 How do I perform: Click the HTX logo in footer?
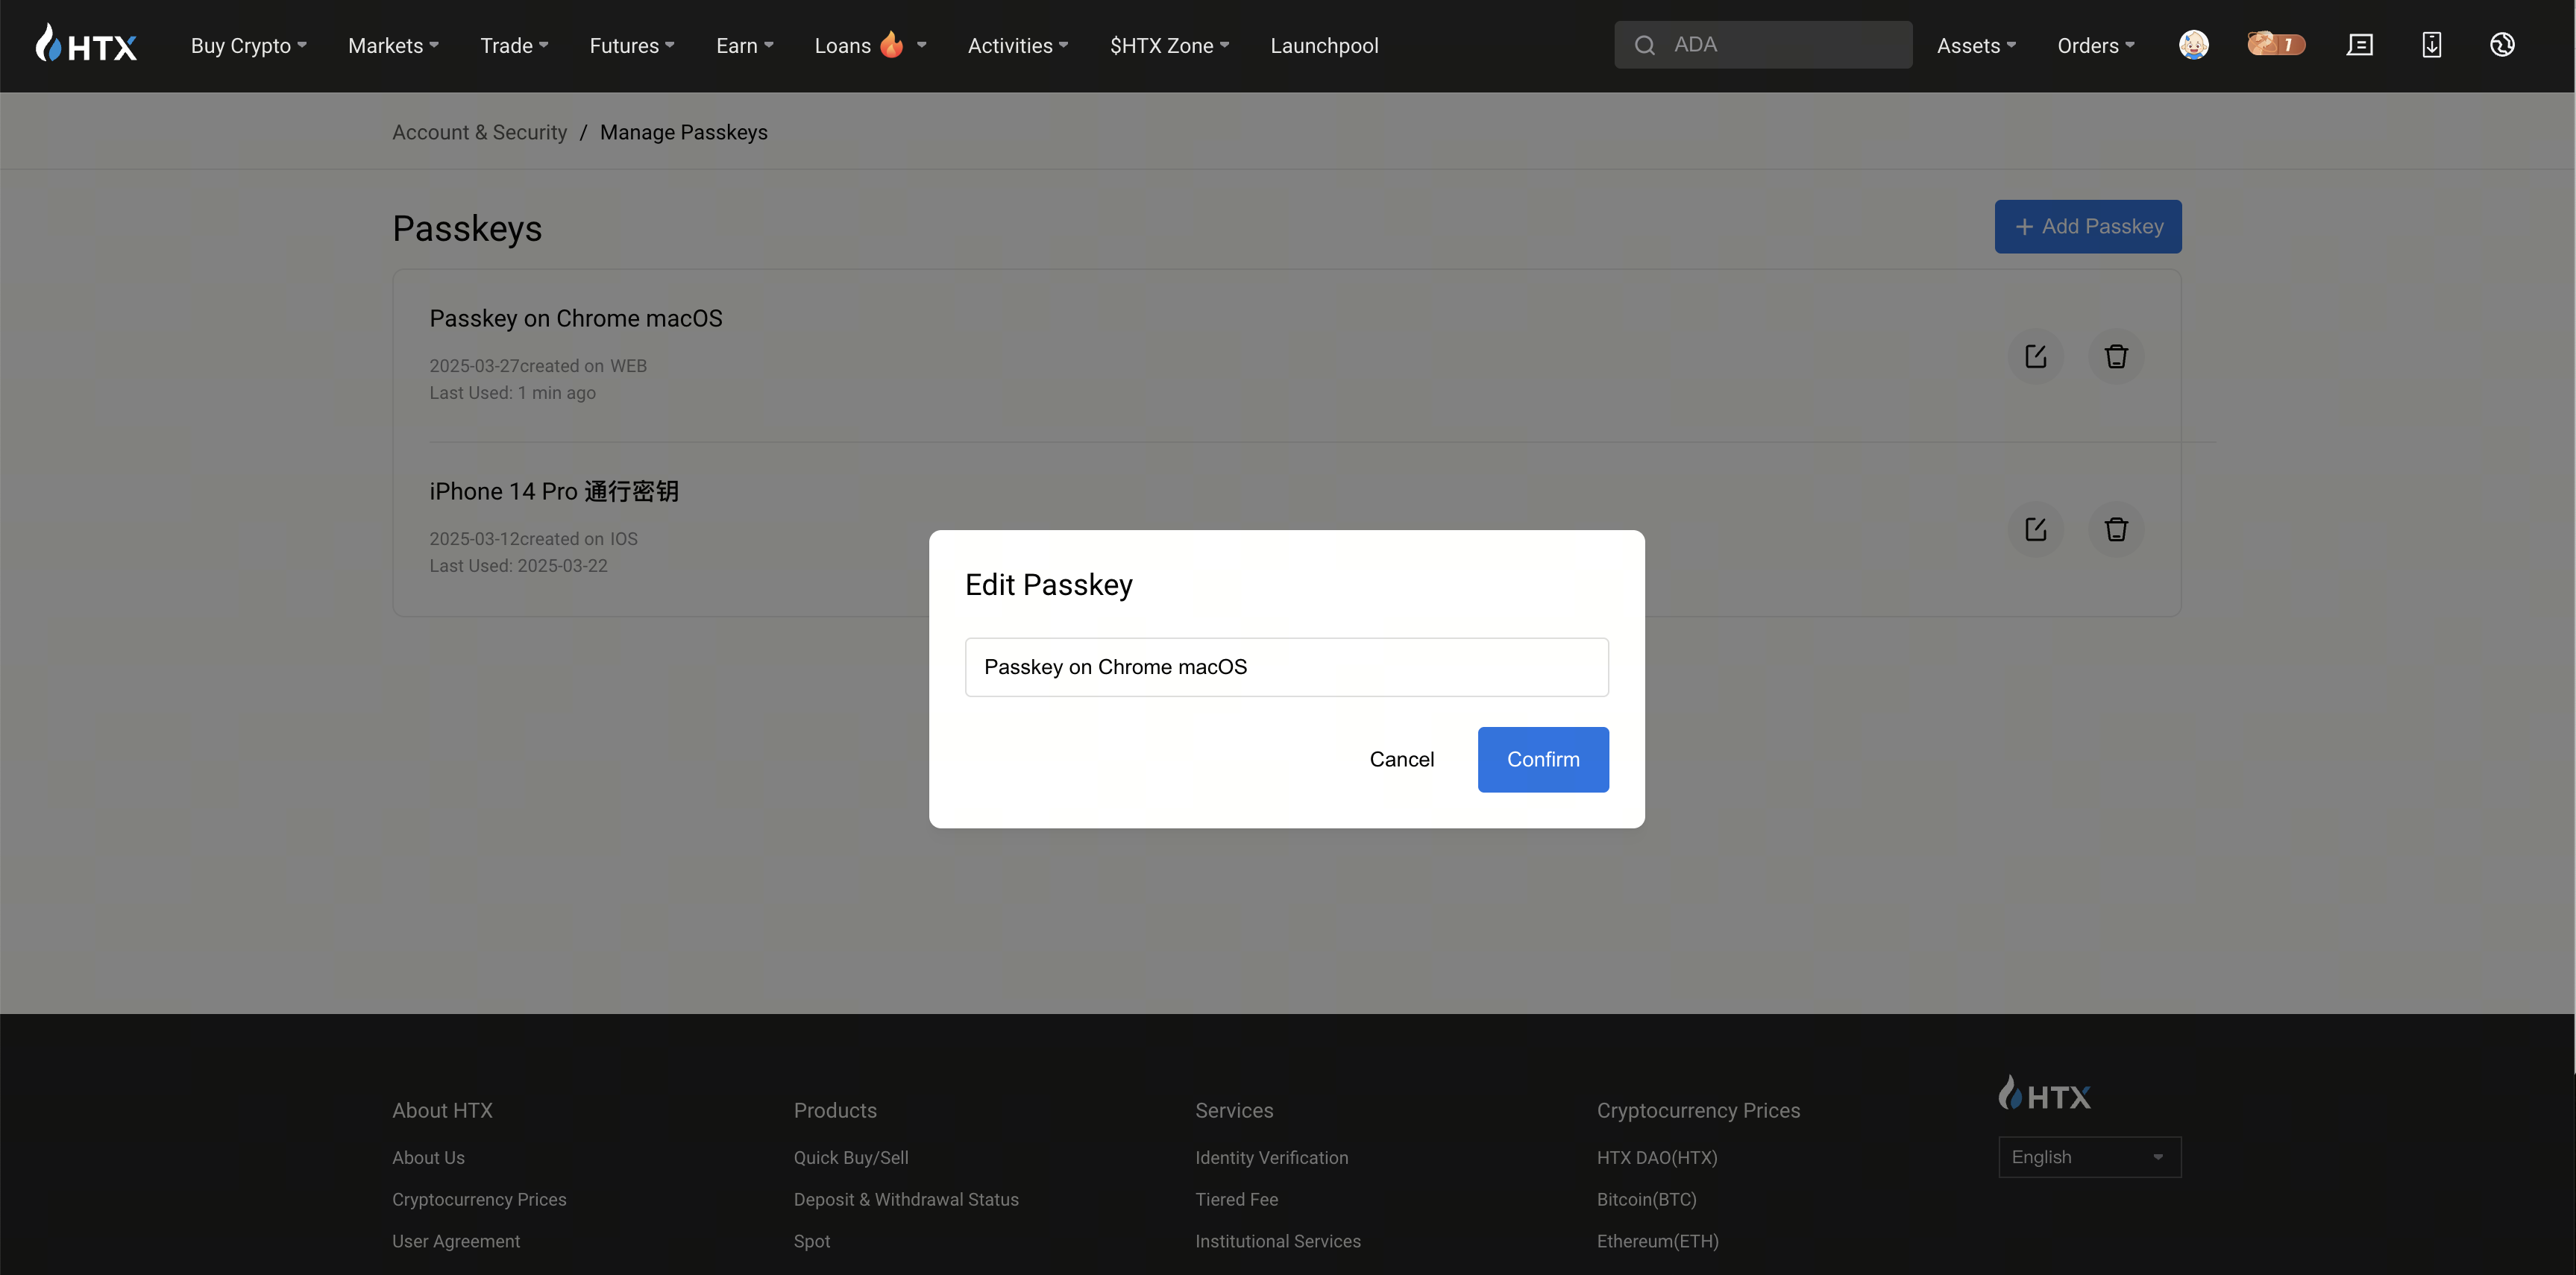pos(2044,1094)
